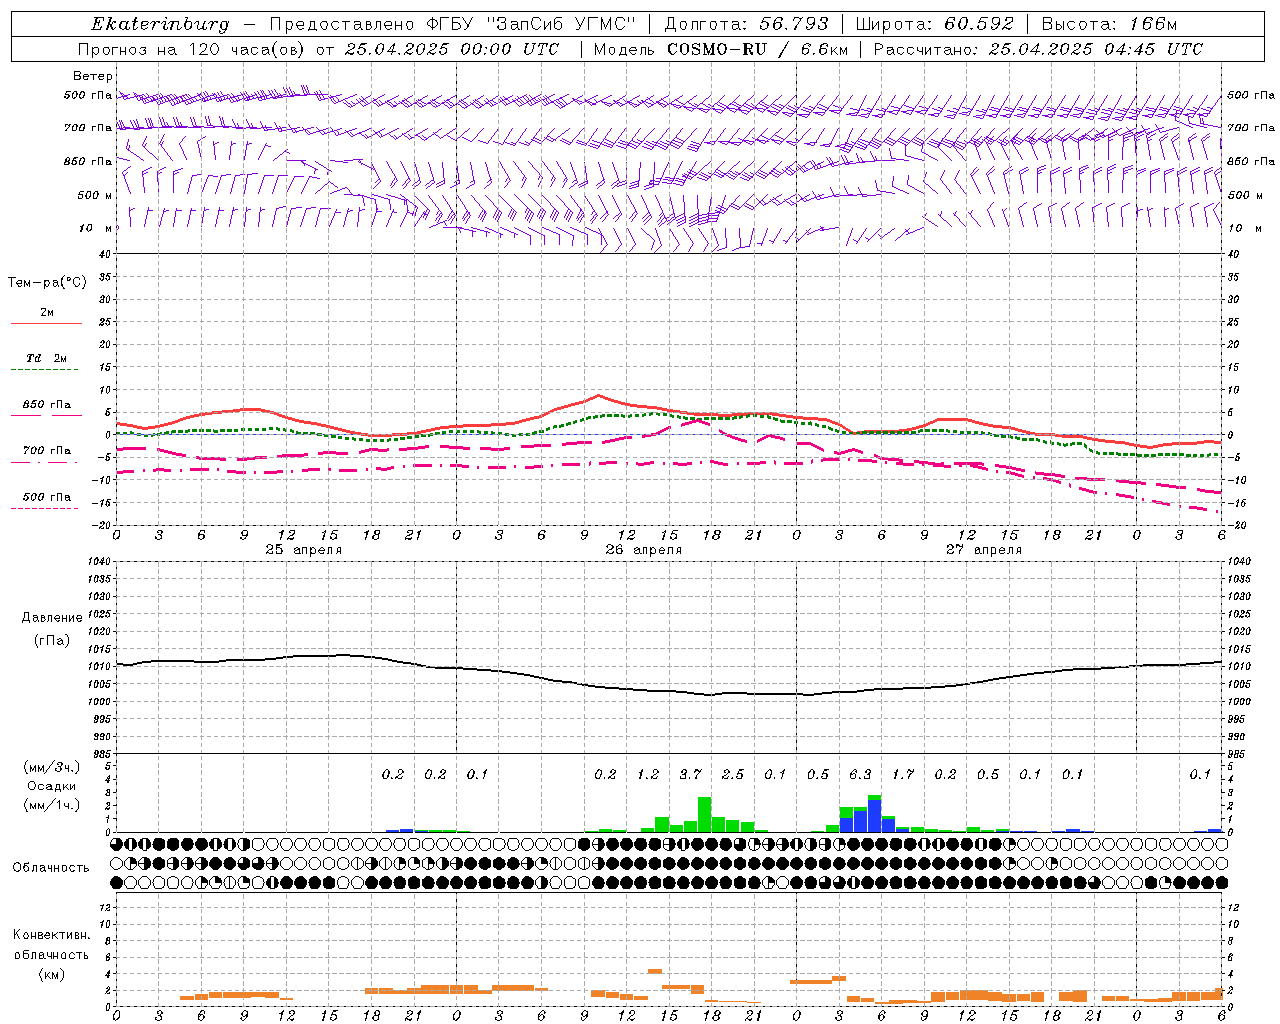Screen dimensions: 1280x1024
Task: Click the "Облачность" panel label
Action: pos(51,867)
